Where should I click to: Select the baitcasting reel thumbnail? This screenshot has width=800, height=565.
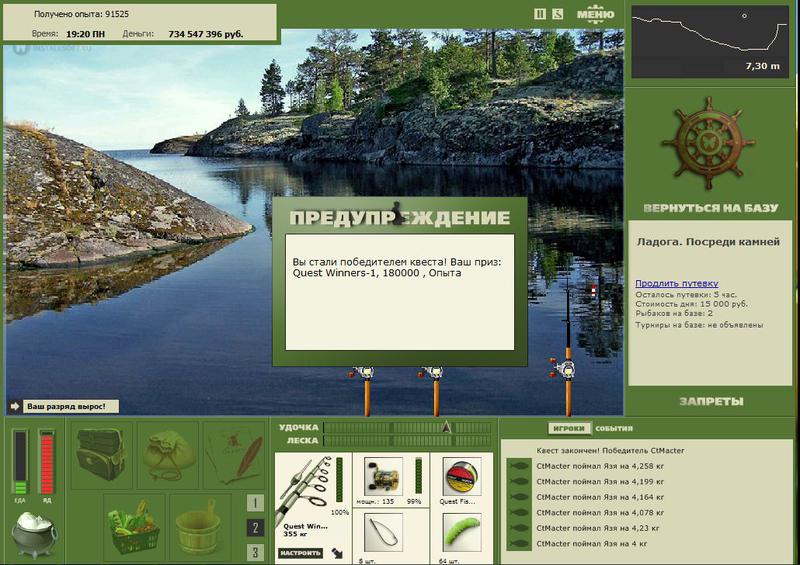click(383, 477)
